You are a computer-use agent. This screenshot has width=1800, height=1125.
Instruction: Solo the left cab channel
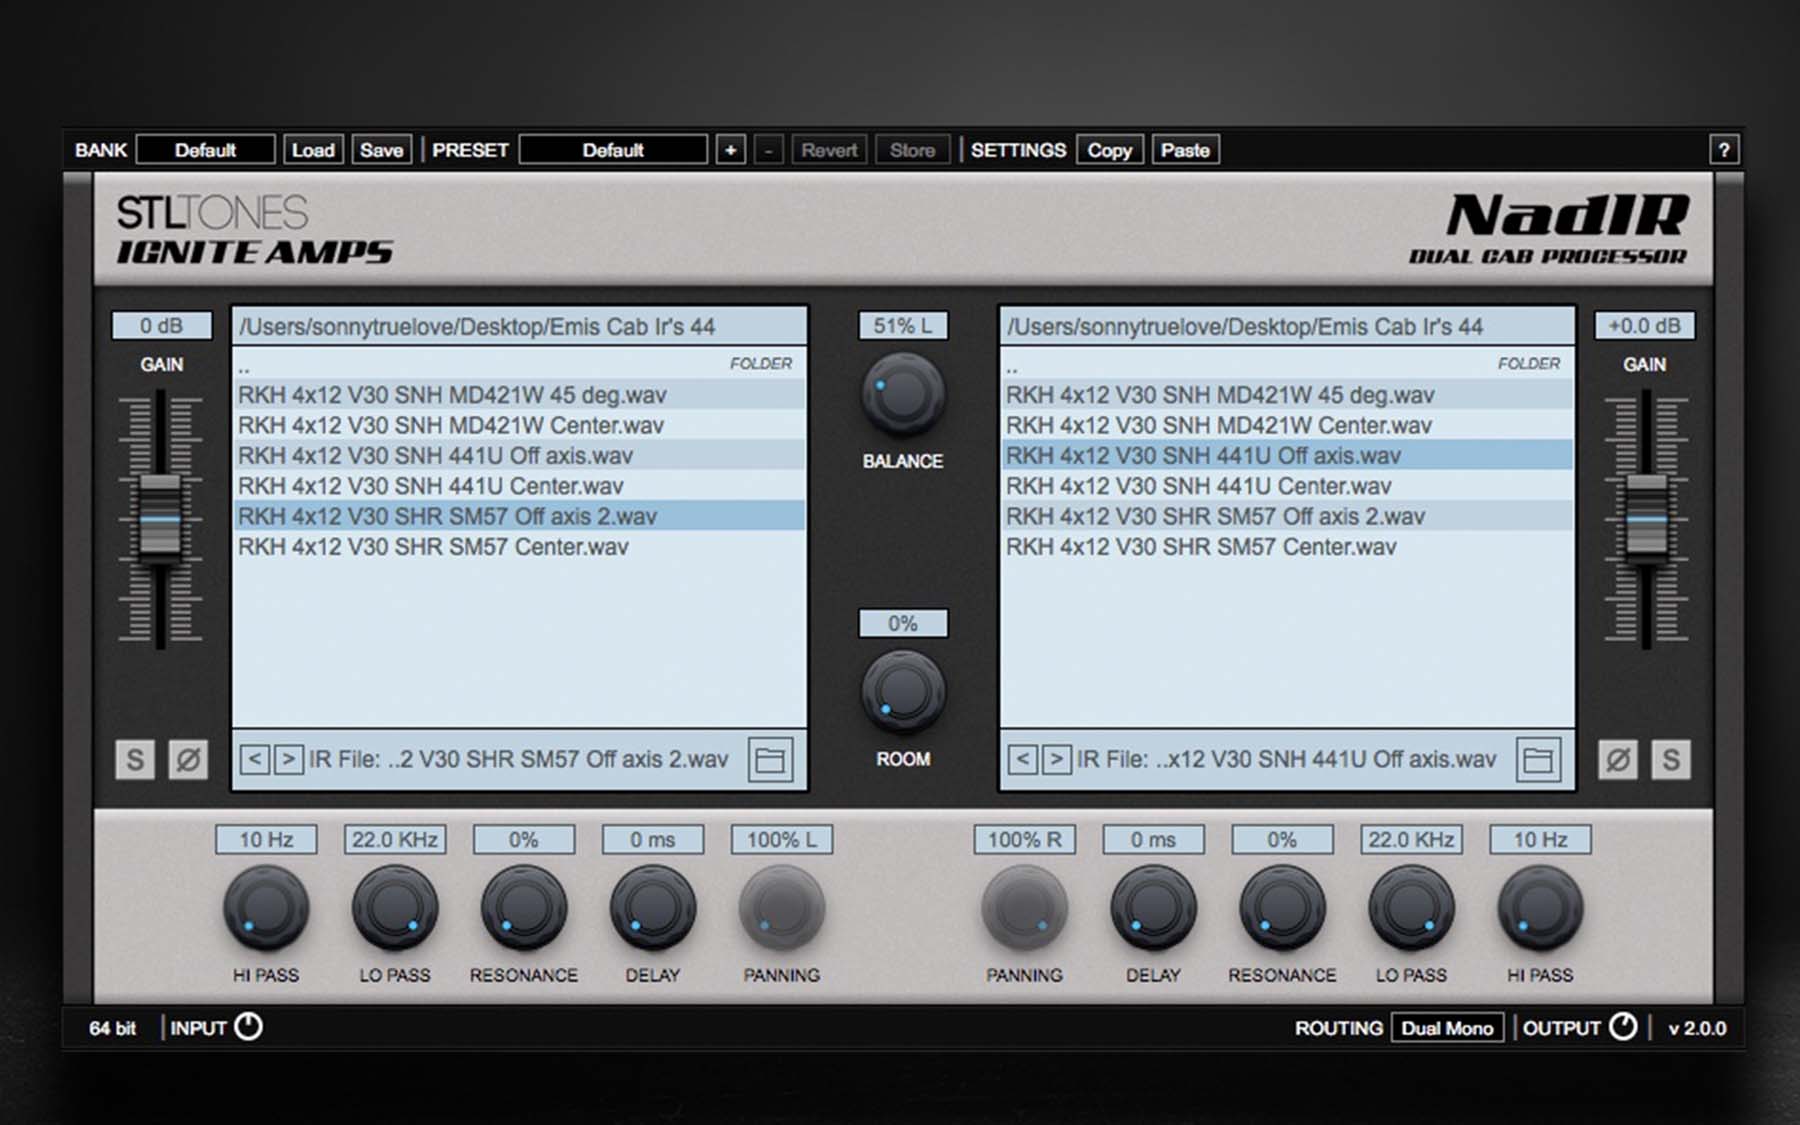(135, 760)
